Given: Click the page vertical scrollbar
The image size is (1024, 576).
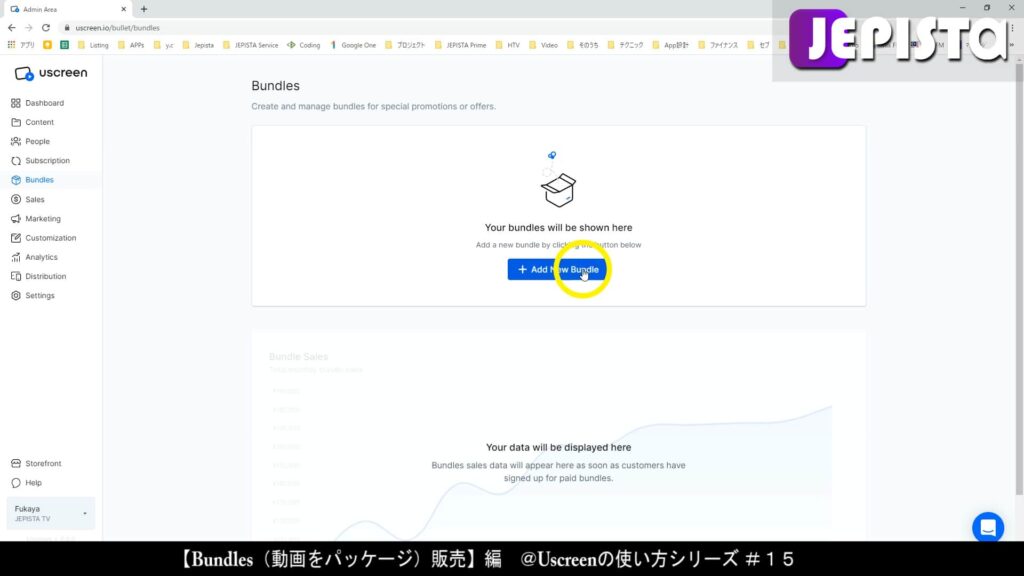Looking at the screenshot, I should click(1019, 278).
